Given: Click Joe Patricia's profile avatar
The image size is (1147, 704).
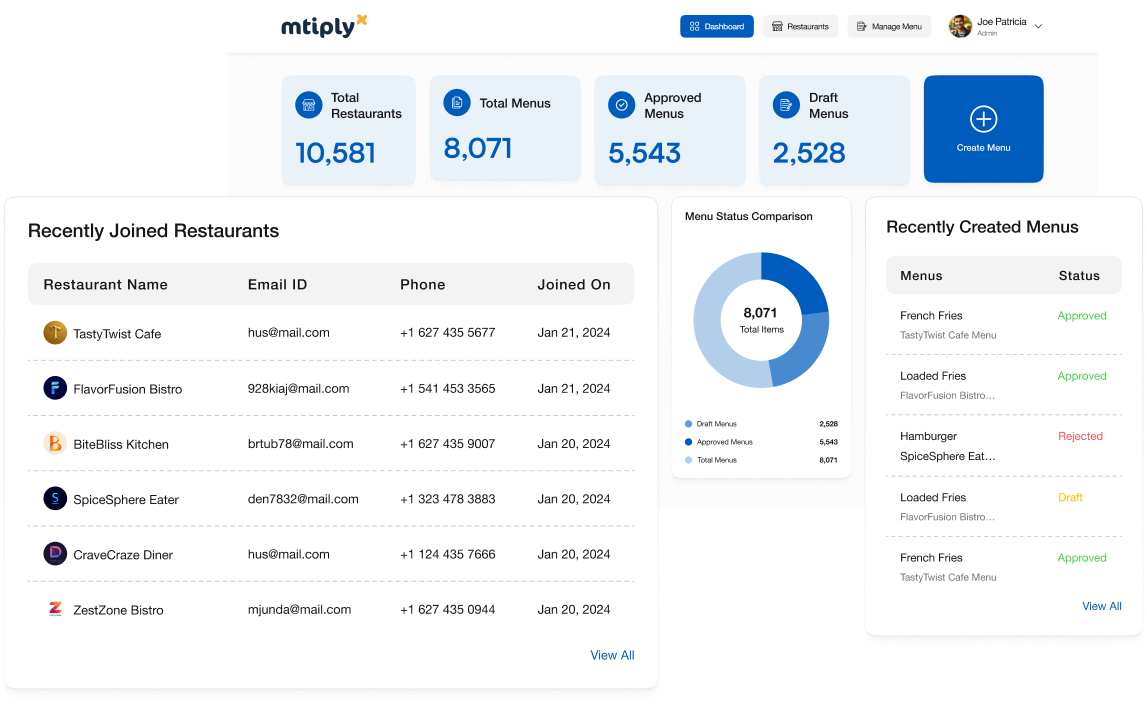Looking at the screenshot, I should [960, 26].
